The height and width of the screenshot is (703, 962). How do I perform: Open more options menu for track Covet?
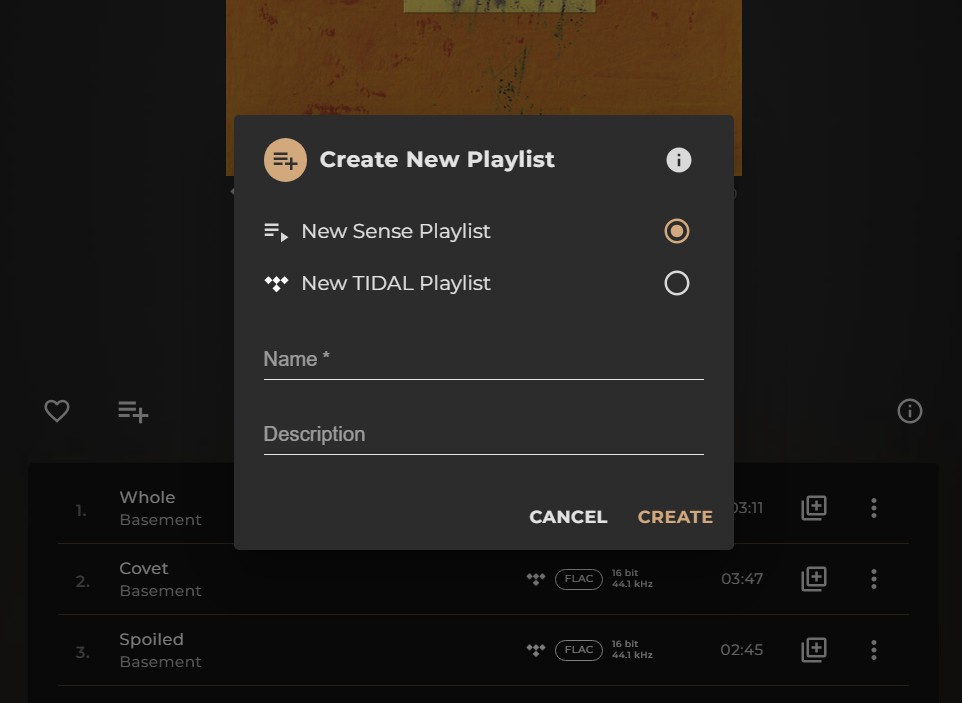(x=873, y=579)
